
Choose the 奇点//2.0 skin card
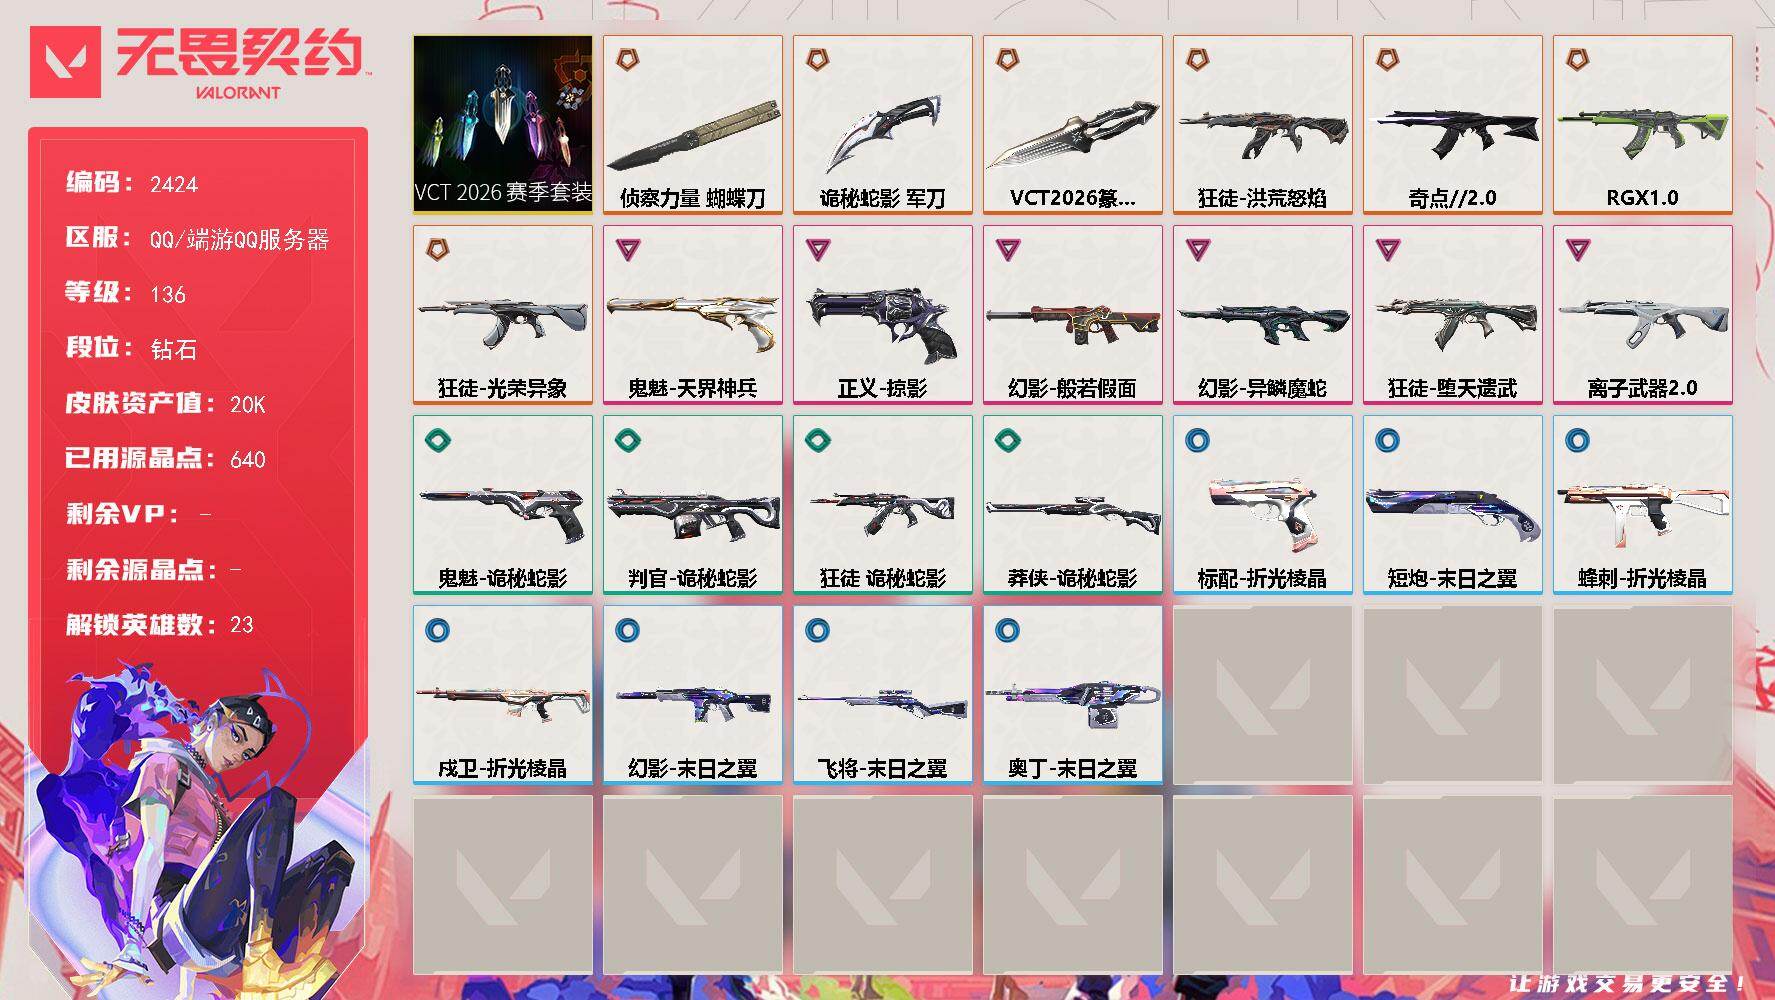click(x=1452, y=124)
